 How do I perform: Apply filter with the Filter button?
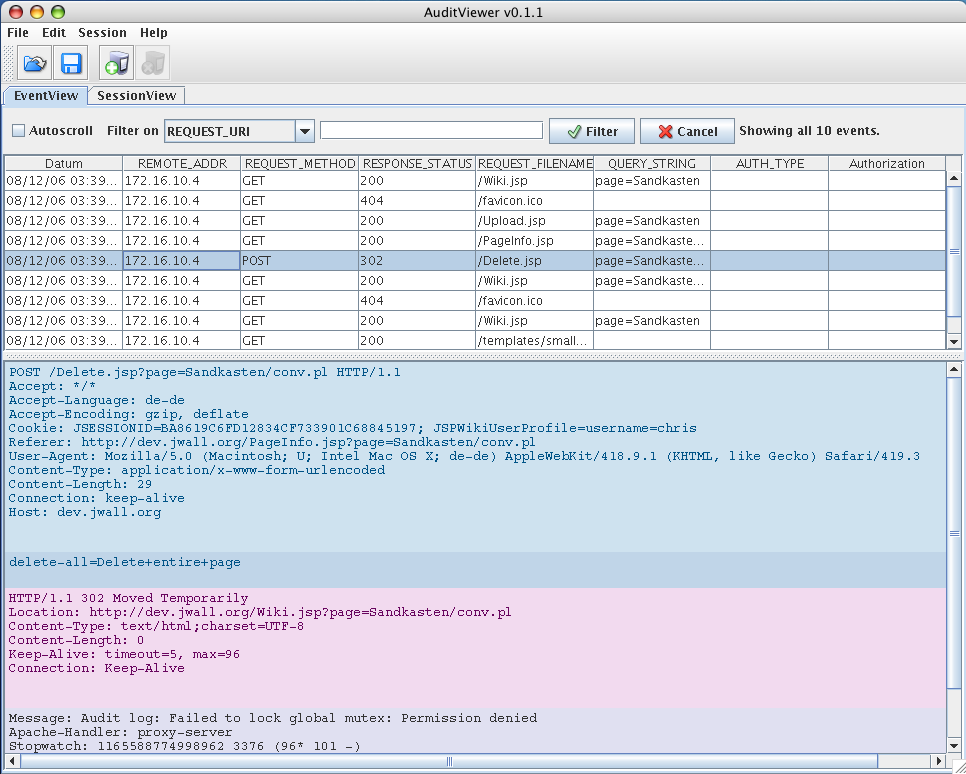coord(591,131)
